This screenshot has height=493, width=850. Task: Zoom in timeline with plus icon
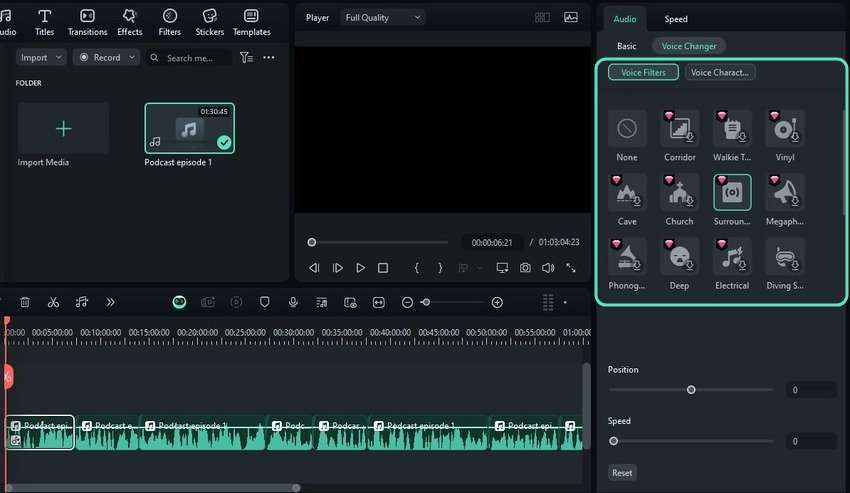[x=497, y=303]
